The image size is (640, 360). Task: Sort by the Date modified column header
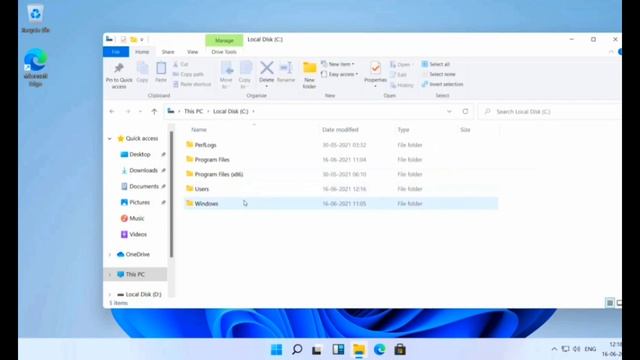[340, 130]
